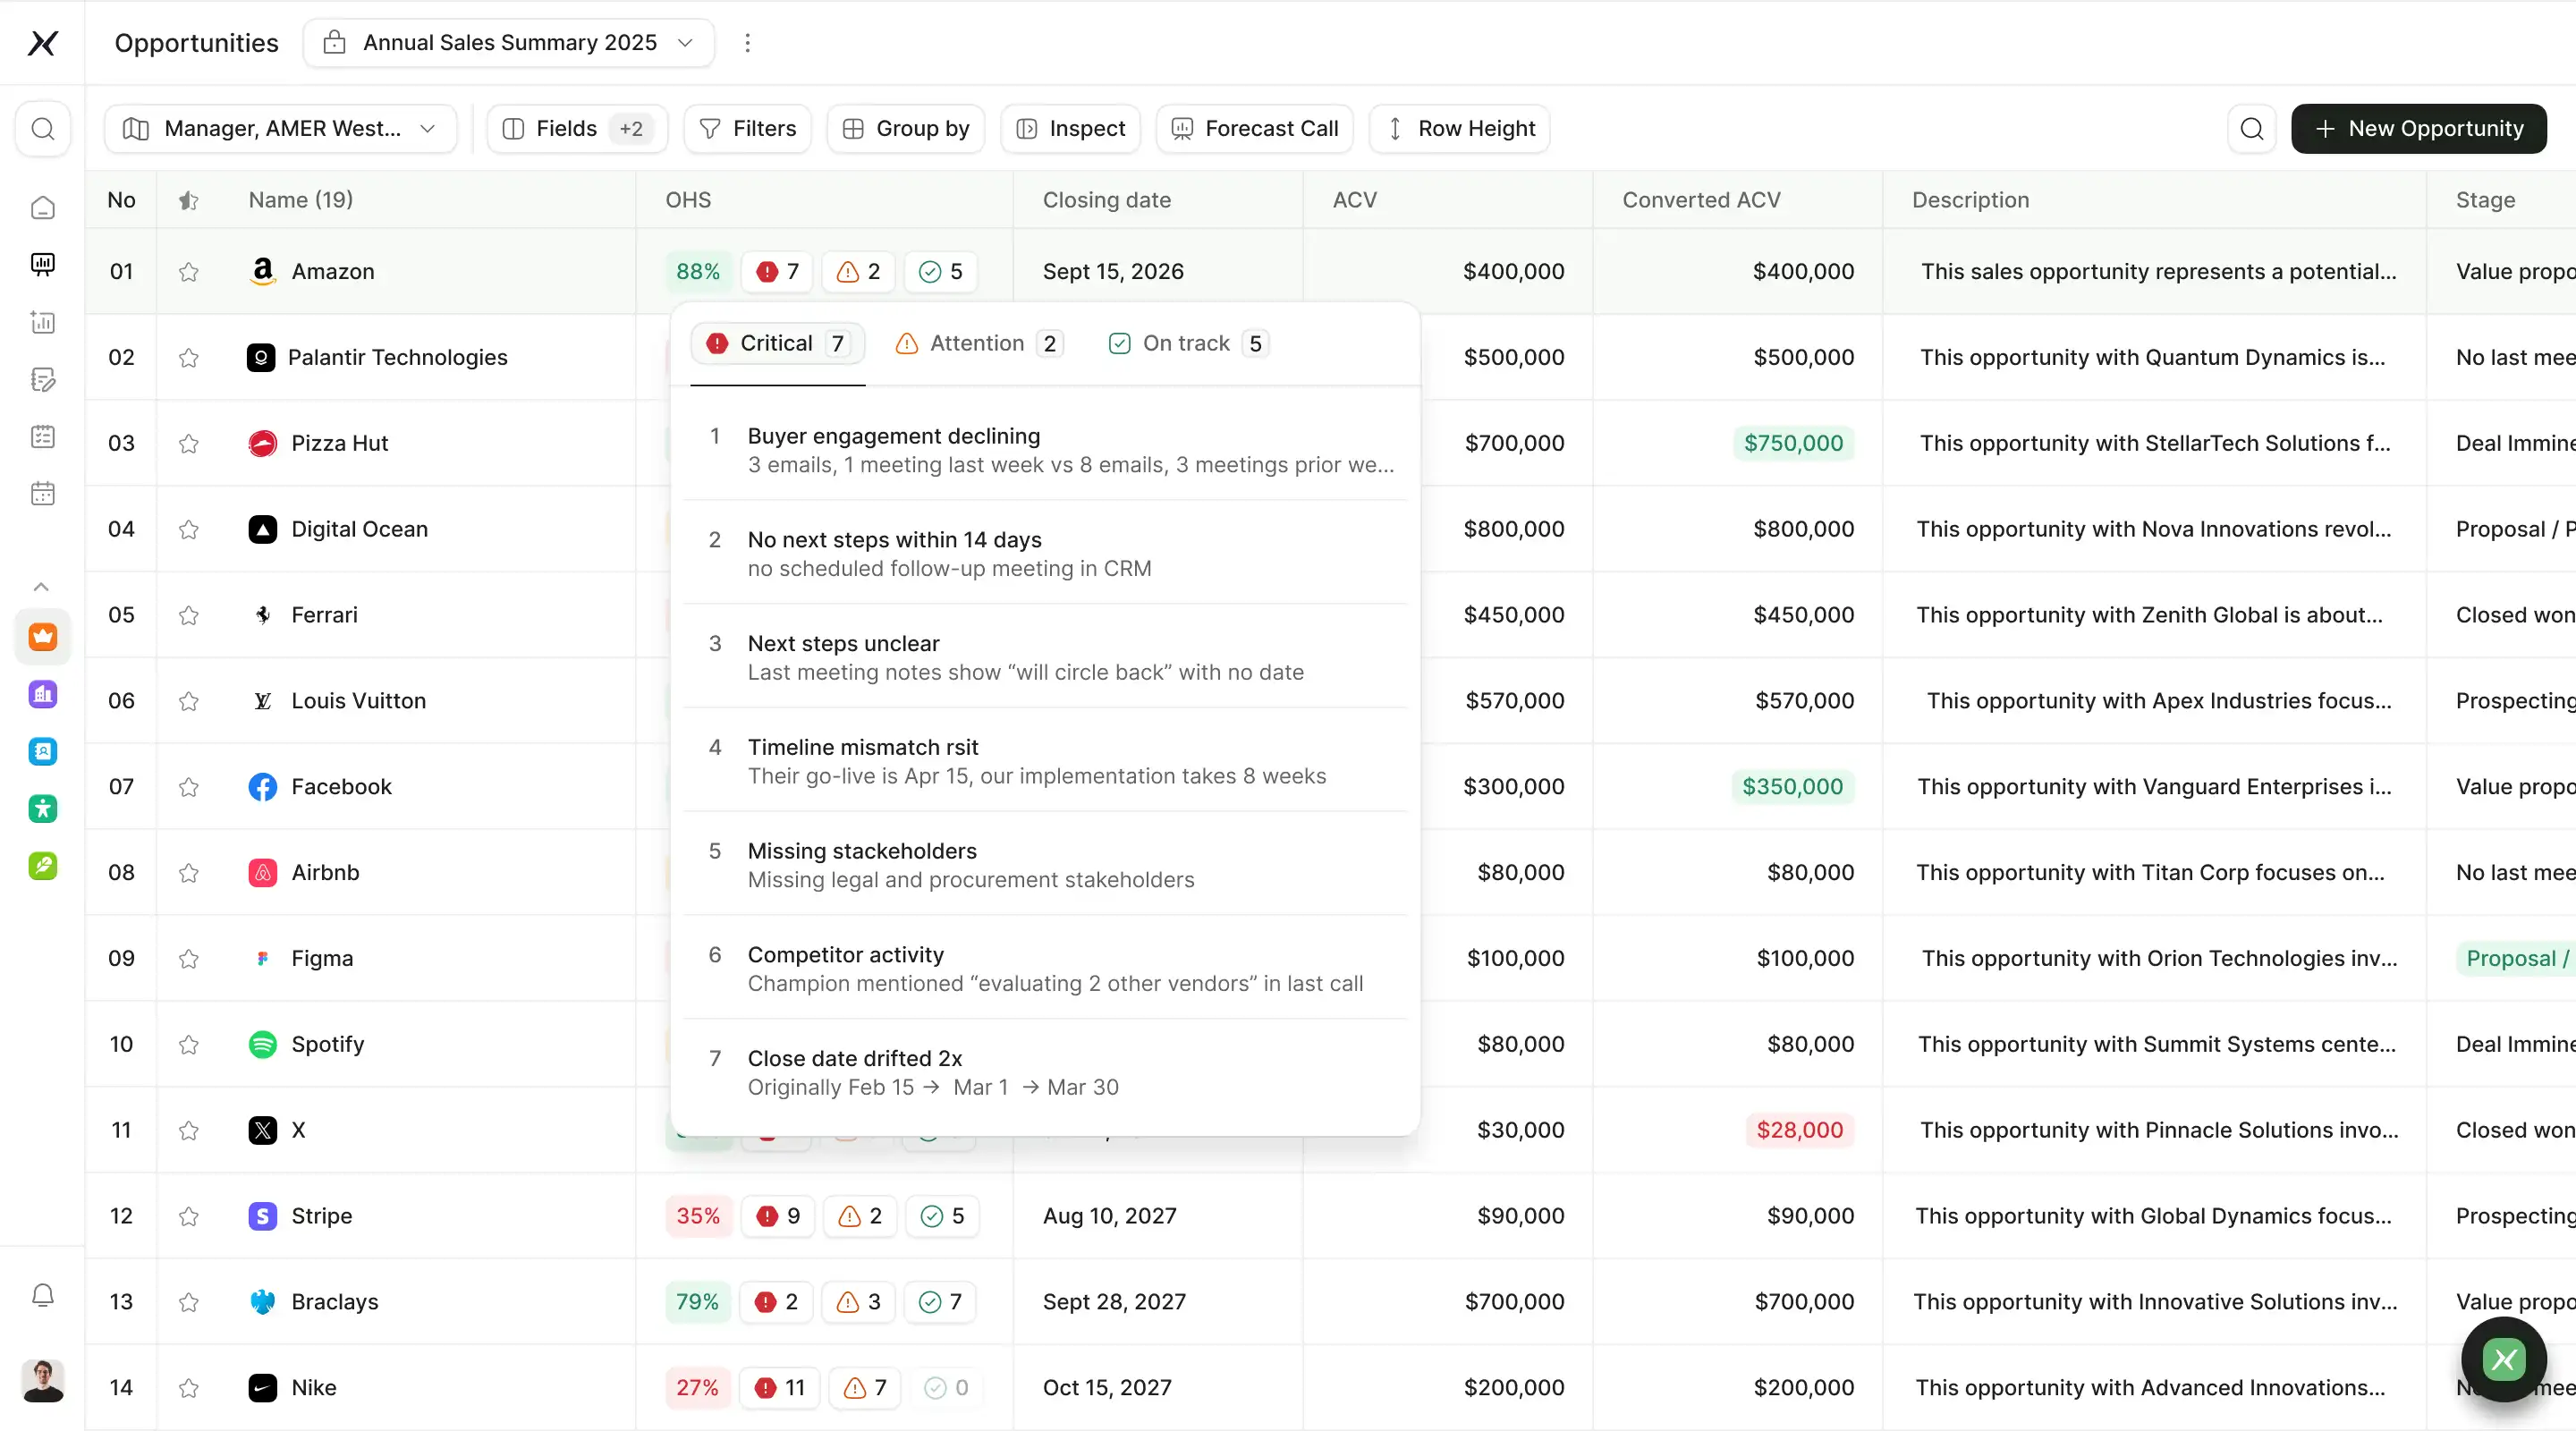Open the Filters menu
This screenshot has height=1431, width=2576.
[748, 129]
